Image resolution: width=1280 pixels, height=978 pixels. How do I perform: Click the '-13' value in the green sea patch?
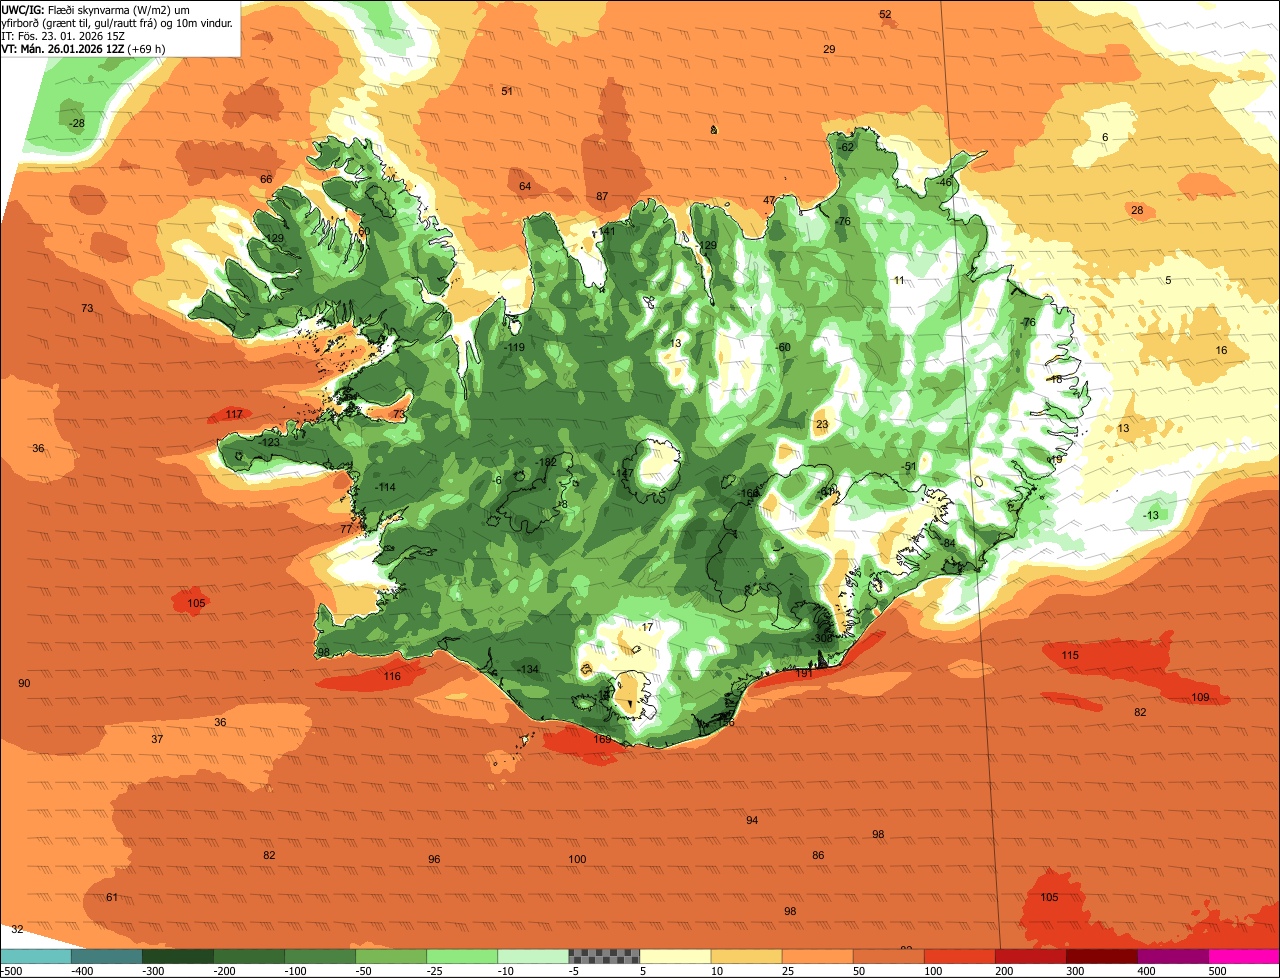[x=1152, y=515]
